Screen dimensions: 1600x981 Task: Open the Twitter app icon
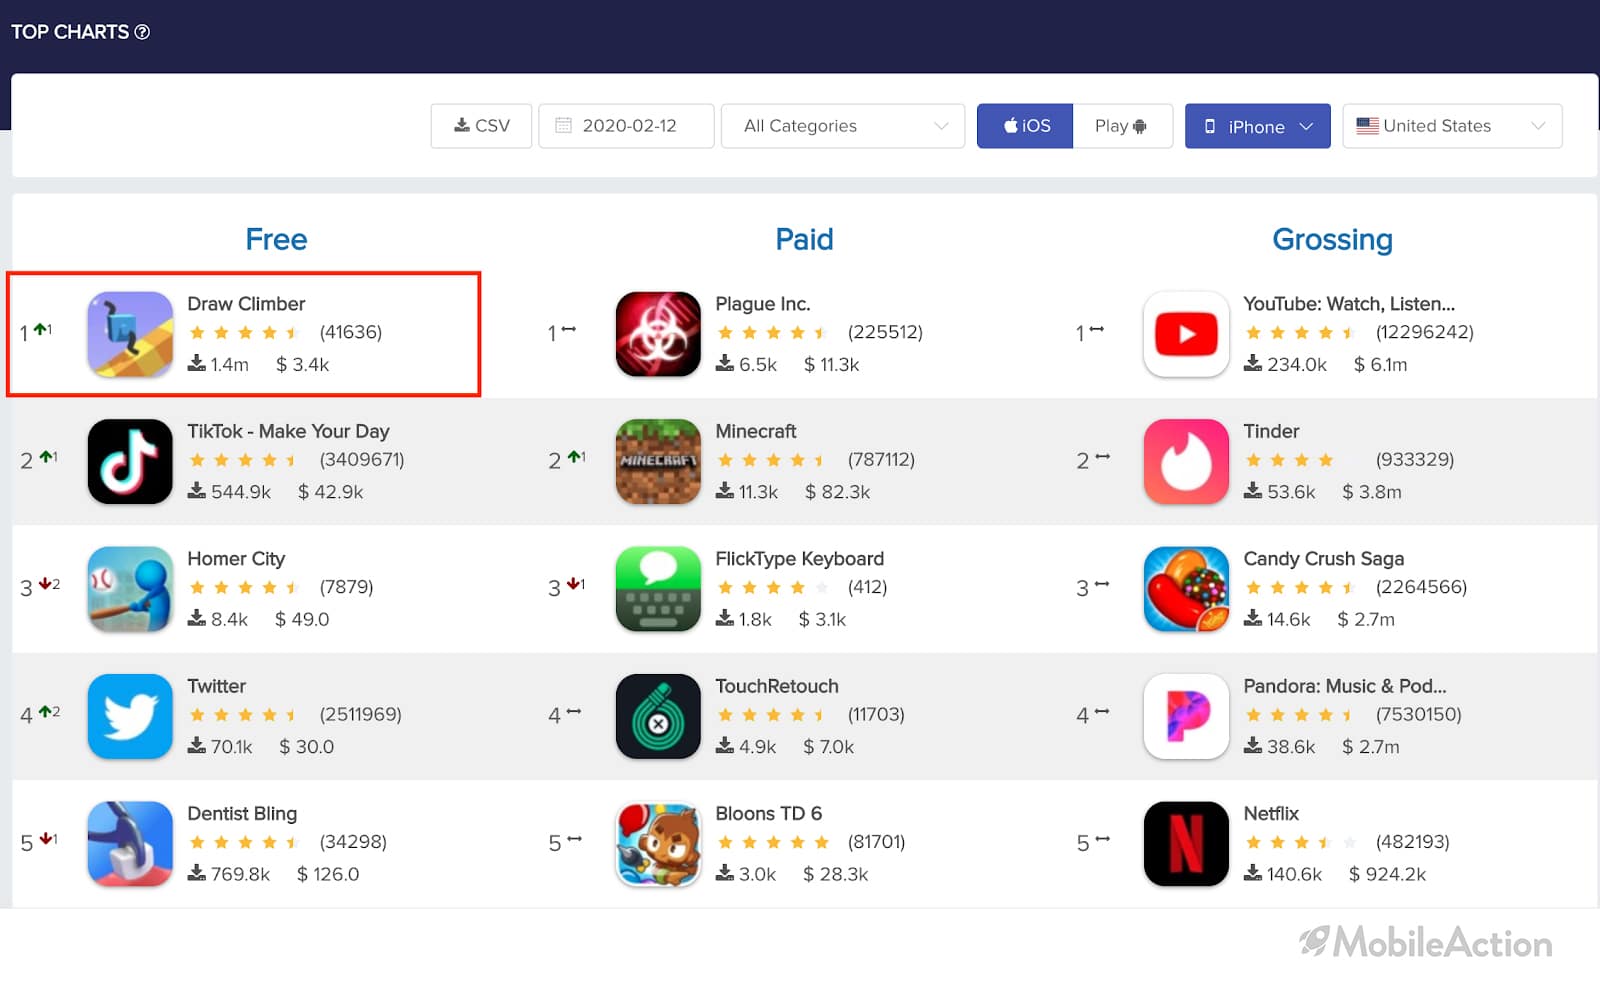[130, 716]
